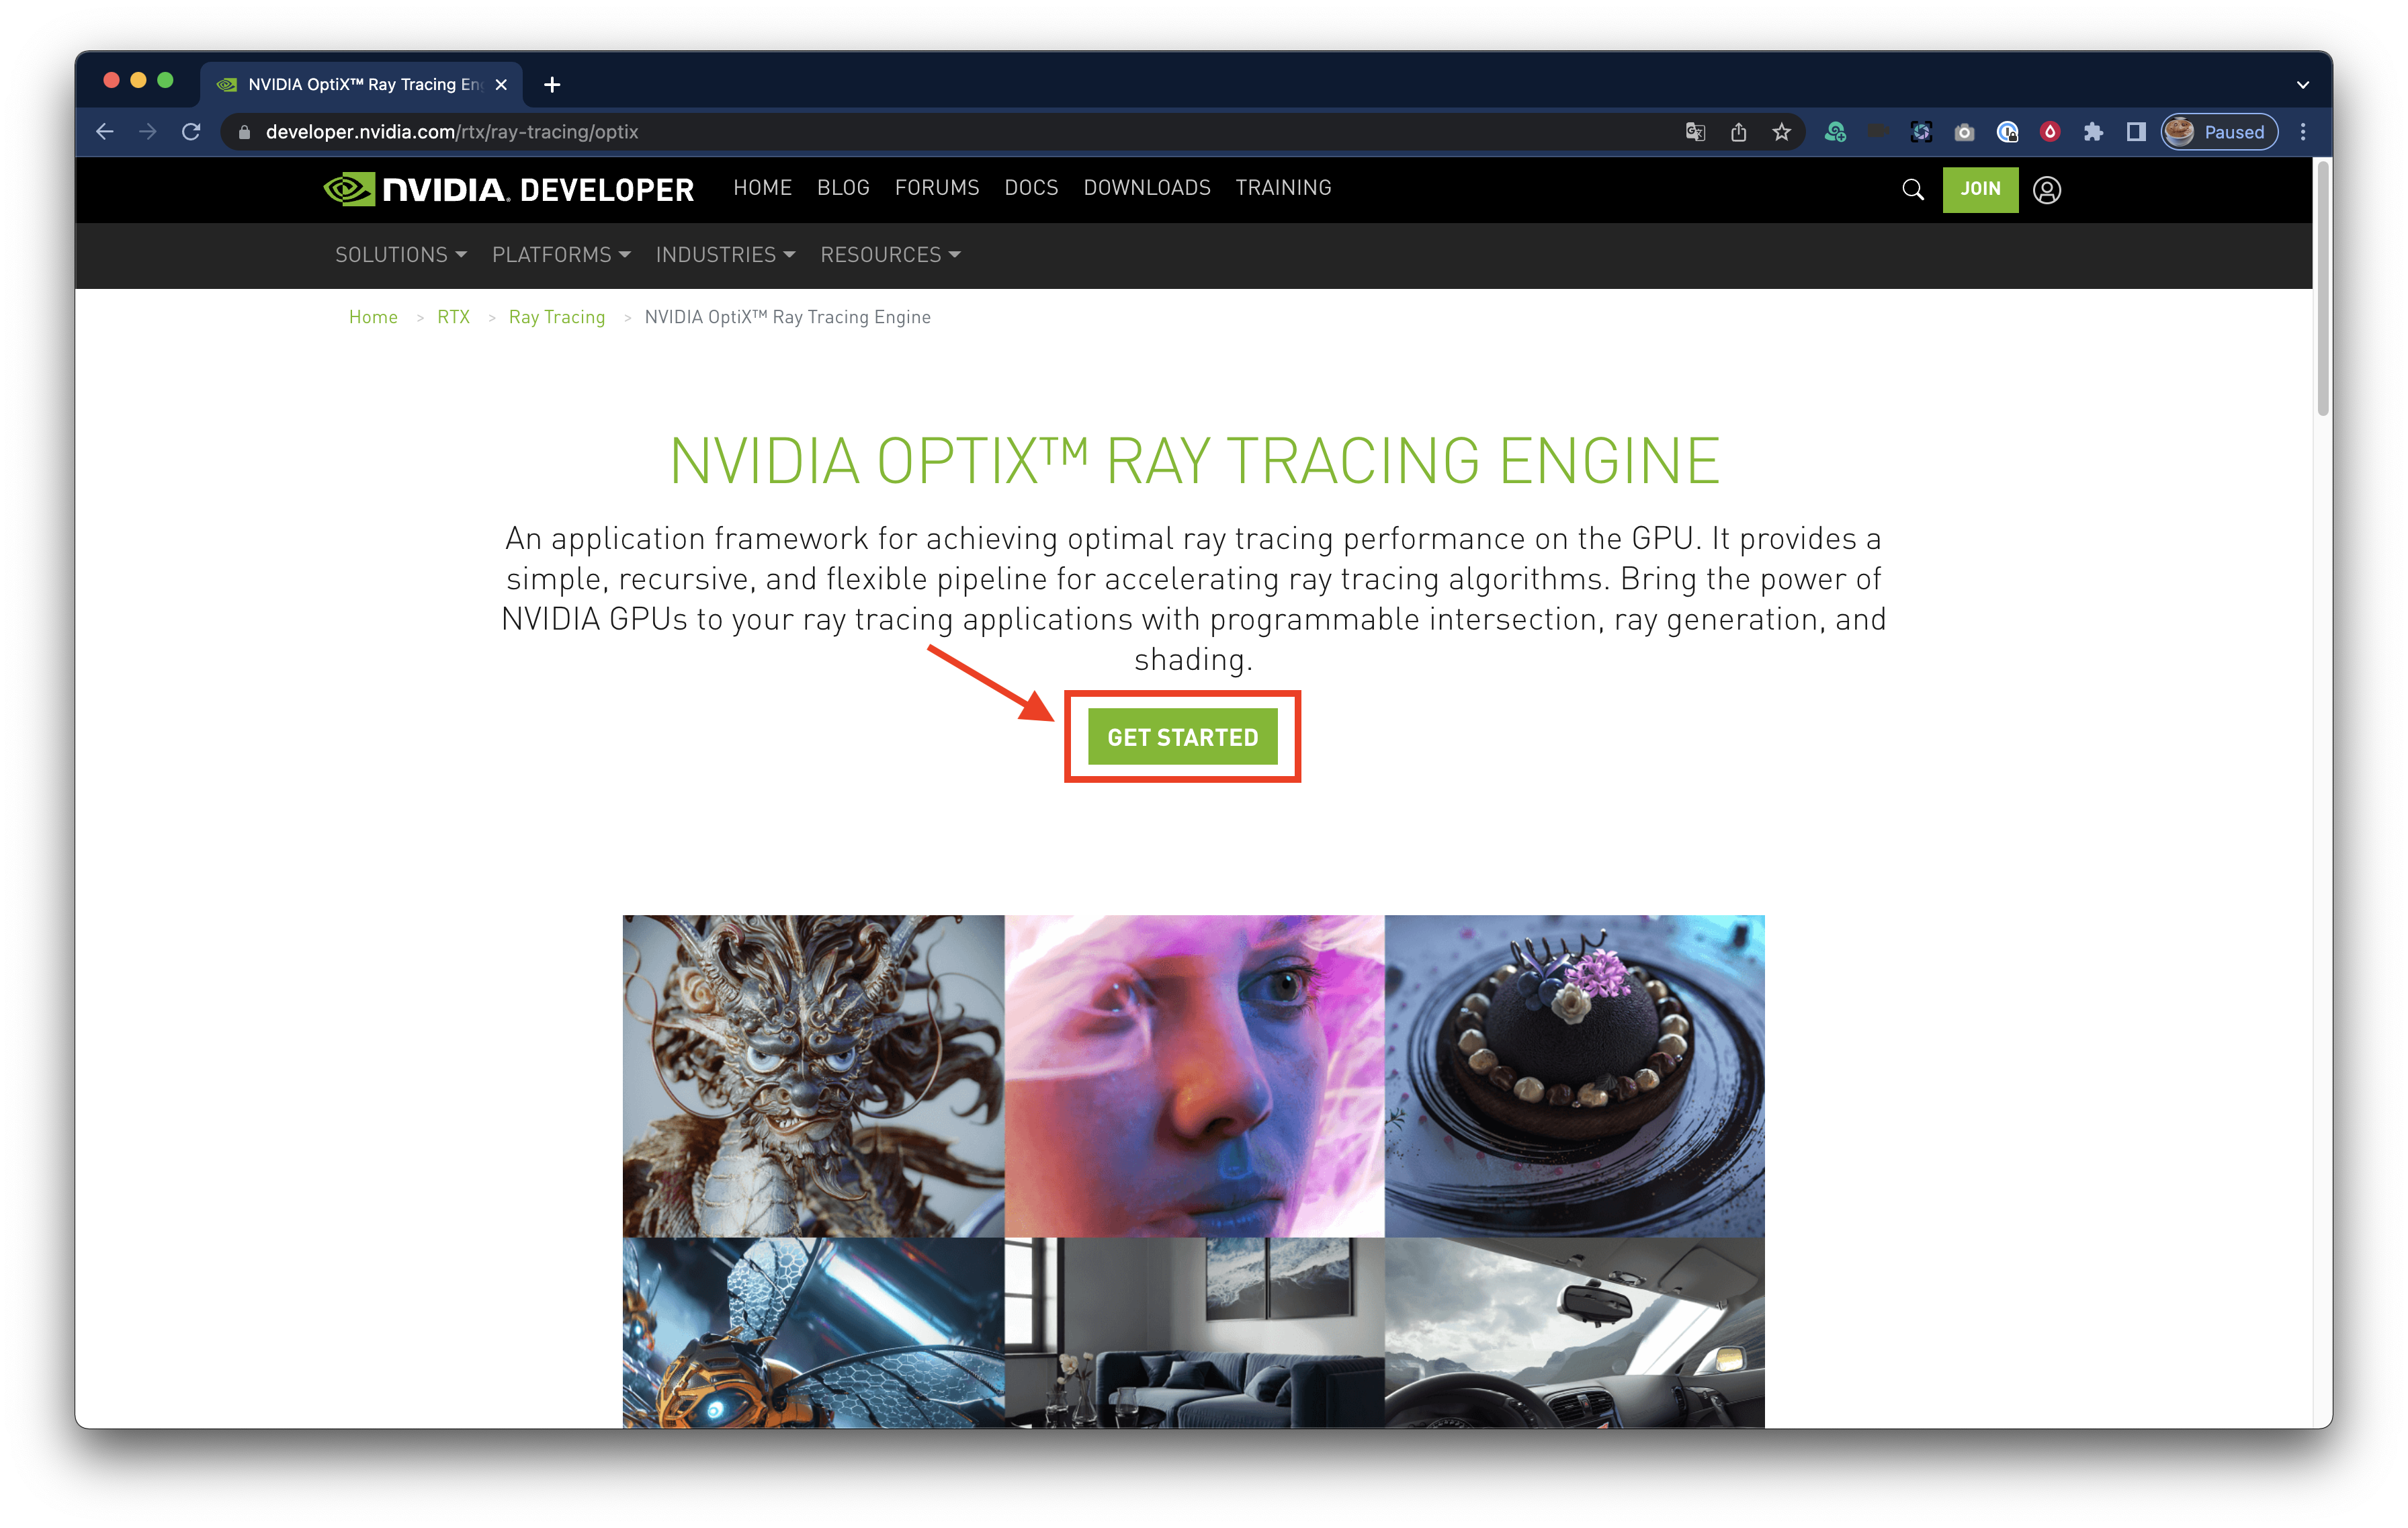The height and width of the screenshot is (1528, 2408).
Task: Toggle the browser side panel icon
Action: point(2136,132)
